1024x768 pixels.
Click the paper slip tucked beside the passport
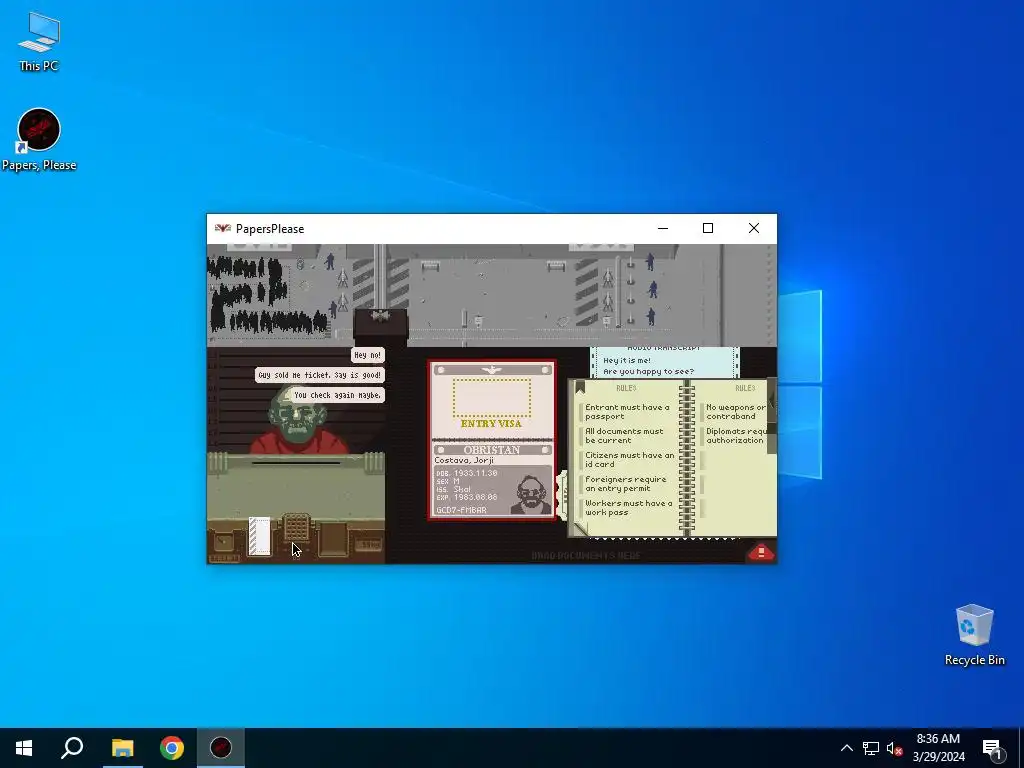pos(562,494)
